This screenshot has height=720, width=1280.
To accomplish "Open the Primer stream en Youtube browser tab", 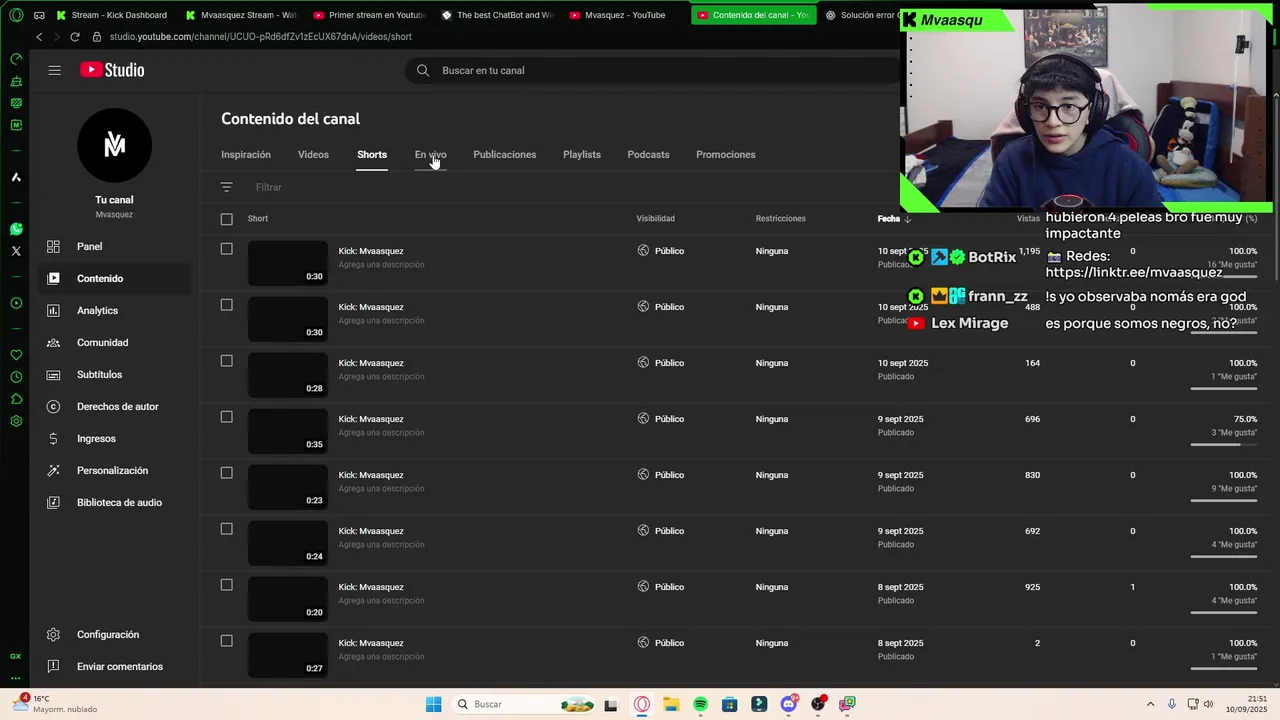I will [368, 15].
